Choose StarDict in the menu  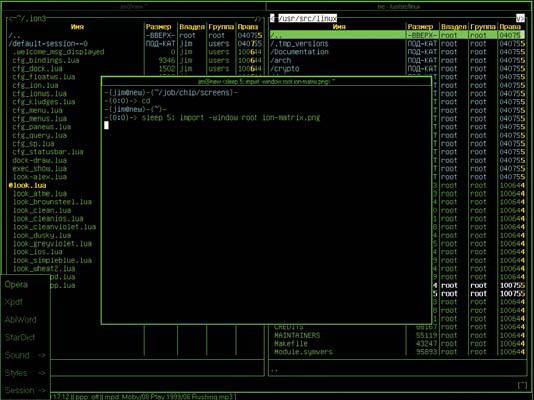[20, 337]
